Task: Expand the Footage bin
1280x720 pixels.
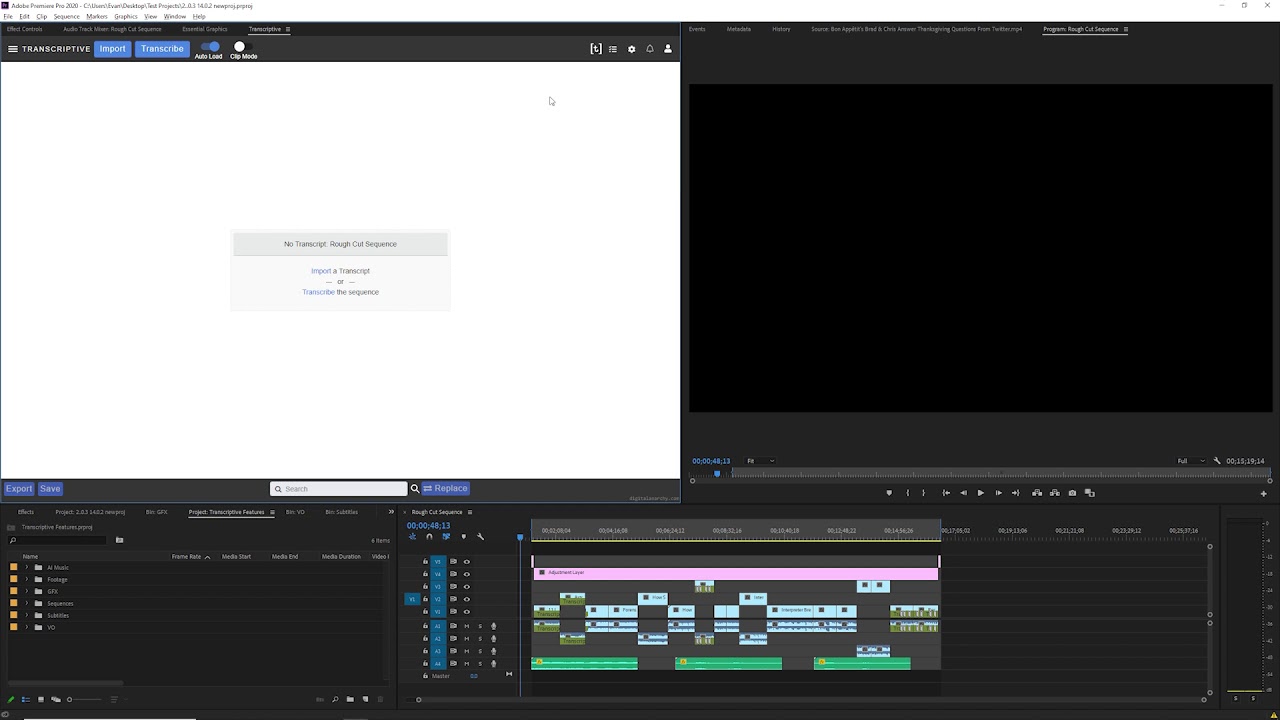Action: point(27,580)
